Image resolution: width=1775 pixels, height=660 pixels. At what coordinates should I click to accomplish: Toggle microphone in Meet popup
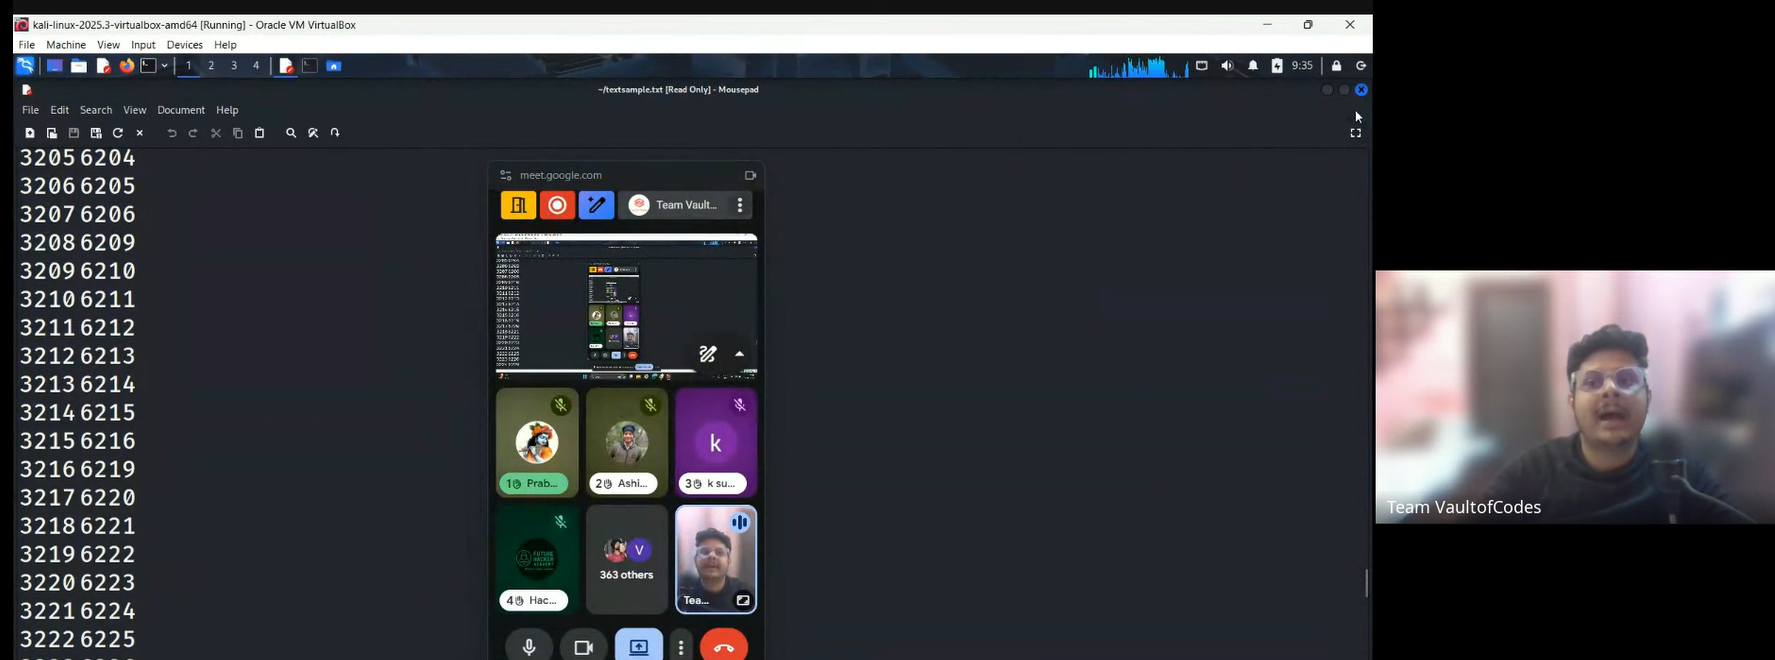(529, 647)
